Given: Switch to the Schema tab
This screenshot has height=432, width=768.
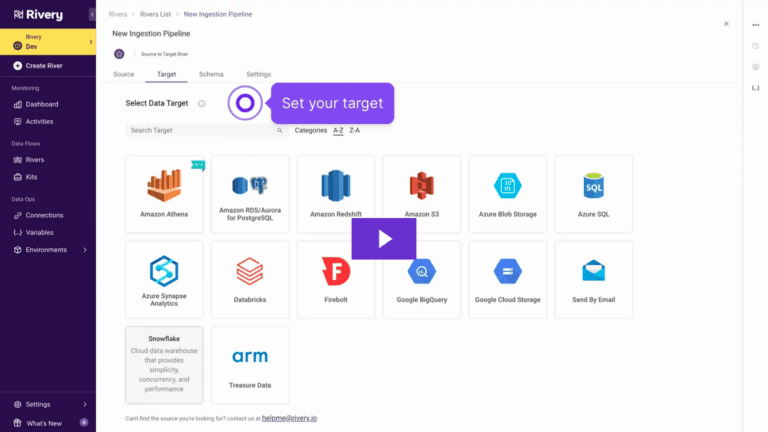Looking at the screenshot, I should [x=211, y=74].
